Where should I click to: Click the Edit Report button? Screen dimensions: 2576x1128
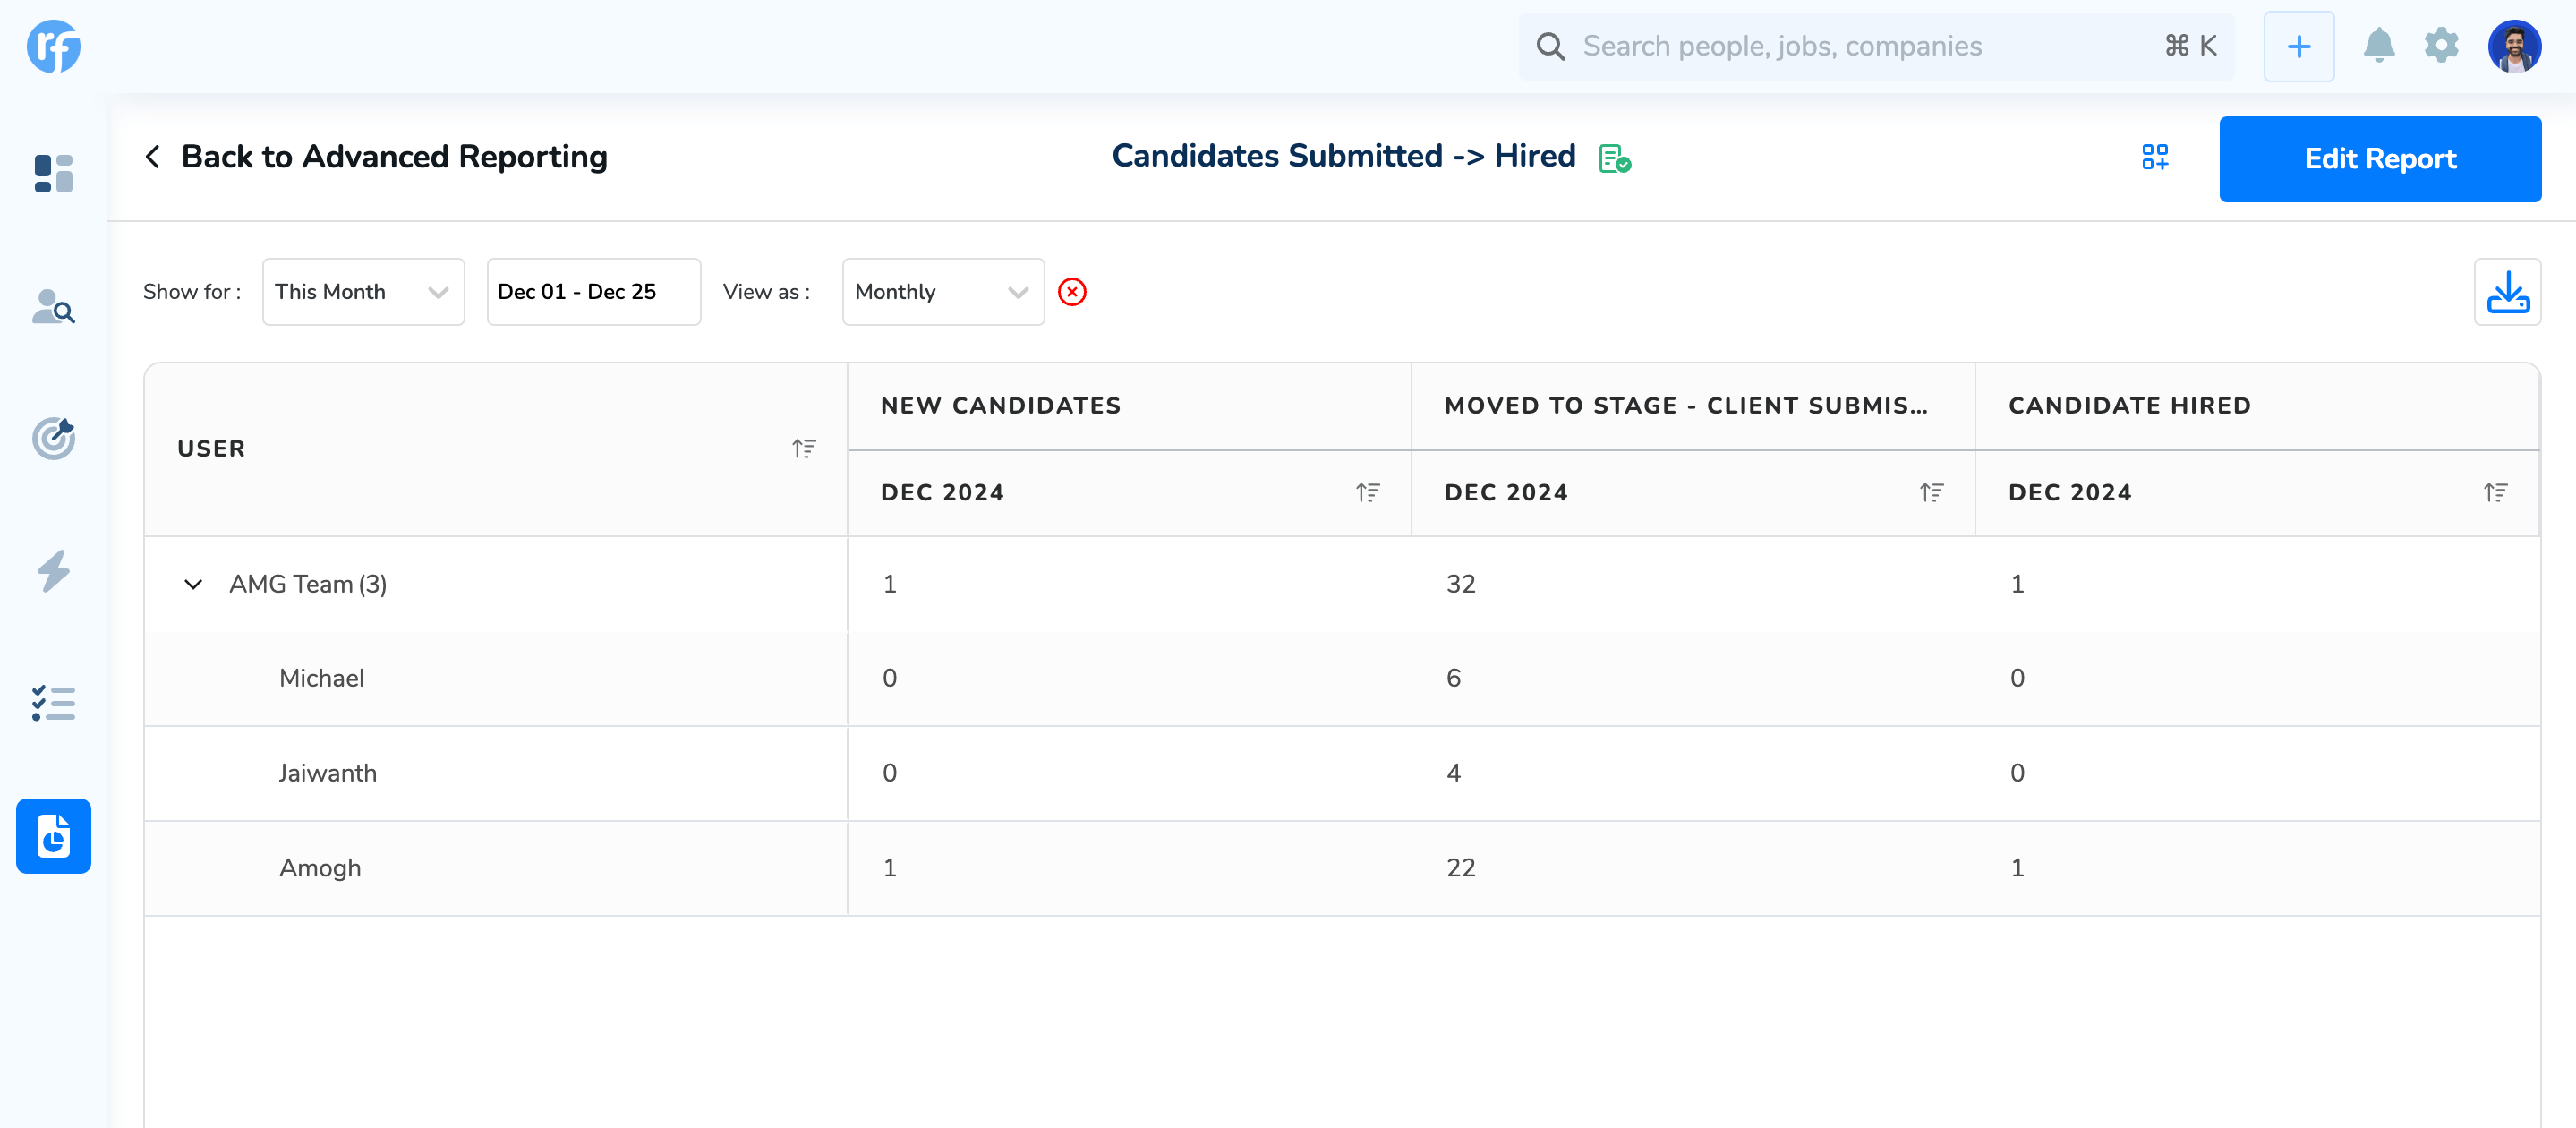coord(2379,159)
